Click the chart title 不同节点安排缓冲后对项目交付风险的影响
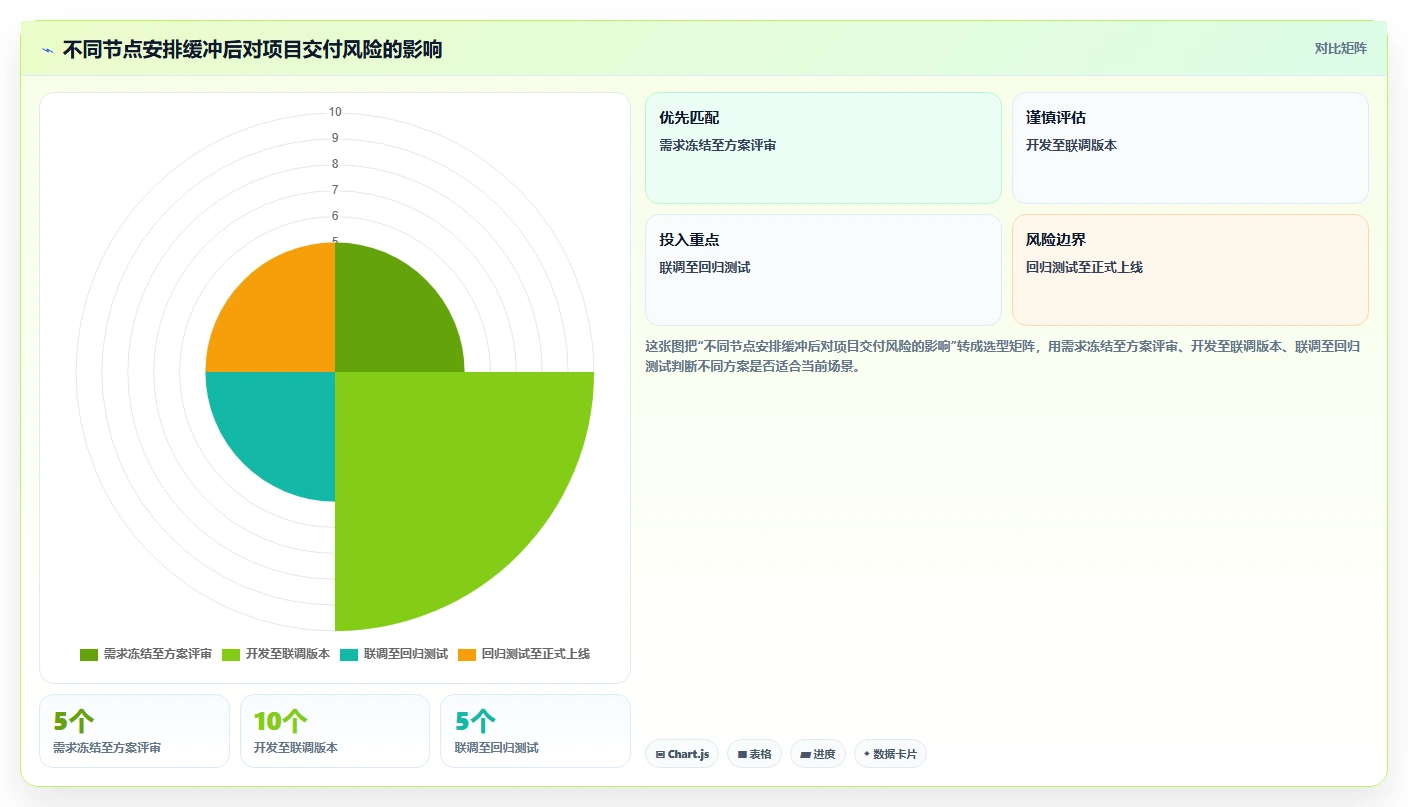Viewport: 1408px width, 807px height. (252, 49)
